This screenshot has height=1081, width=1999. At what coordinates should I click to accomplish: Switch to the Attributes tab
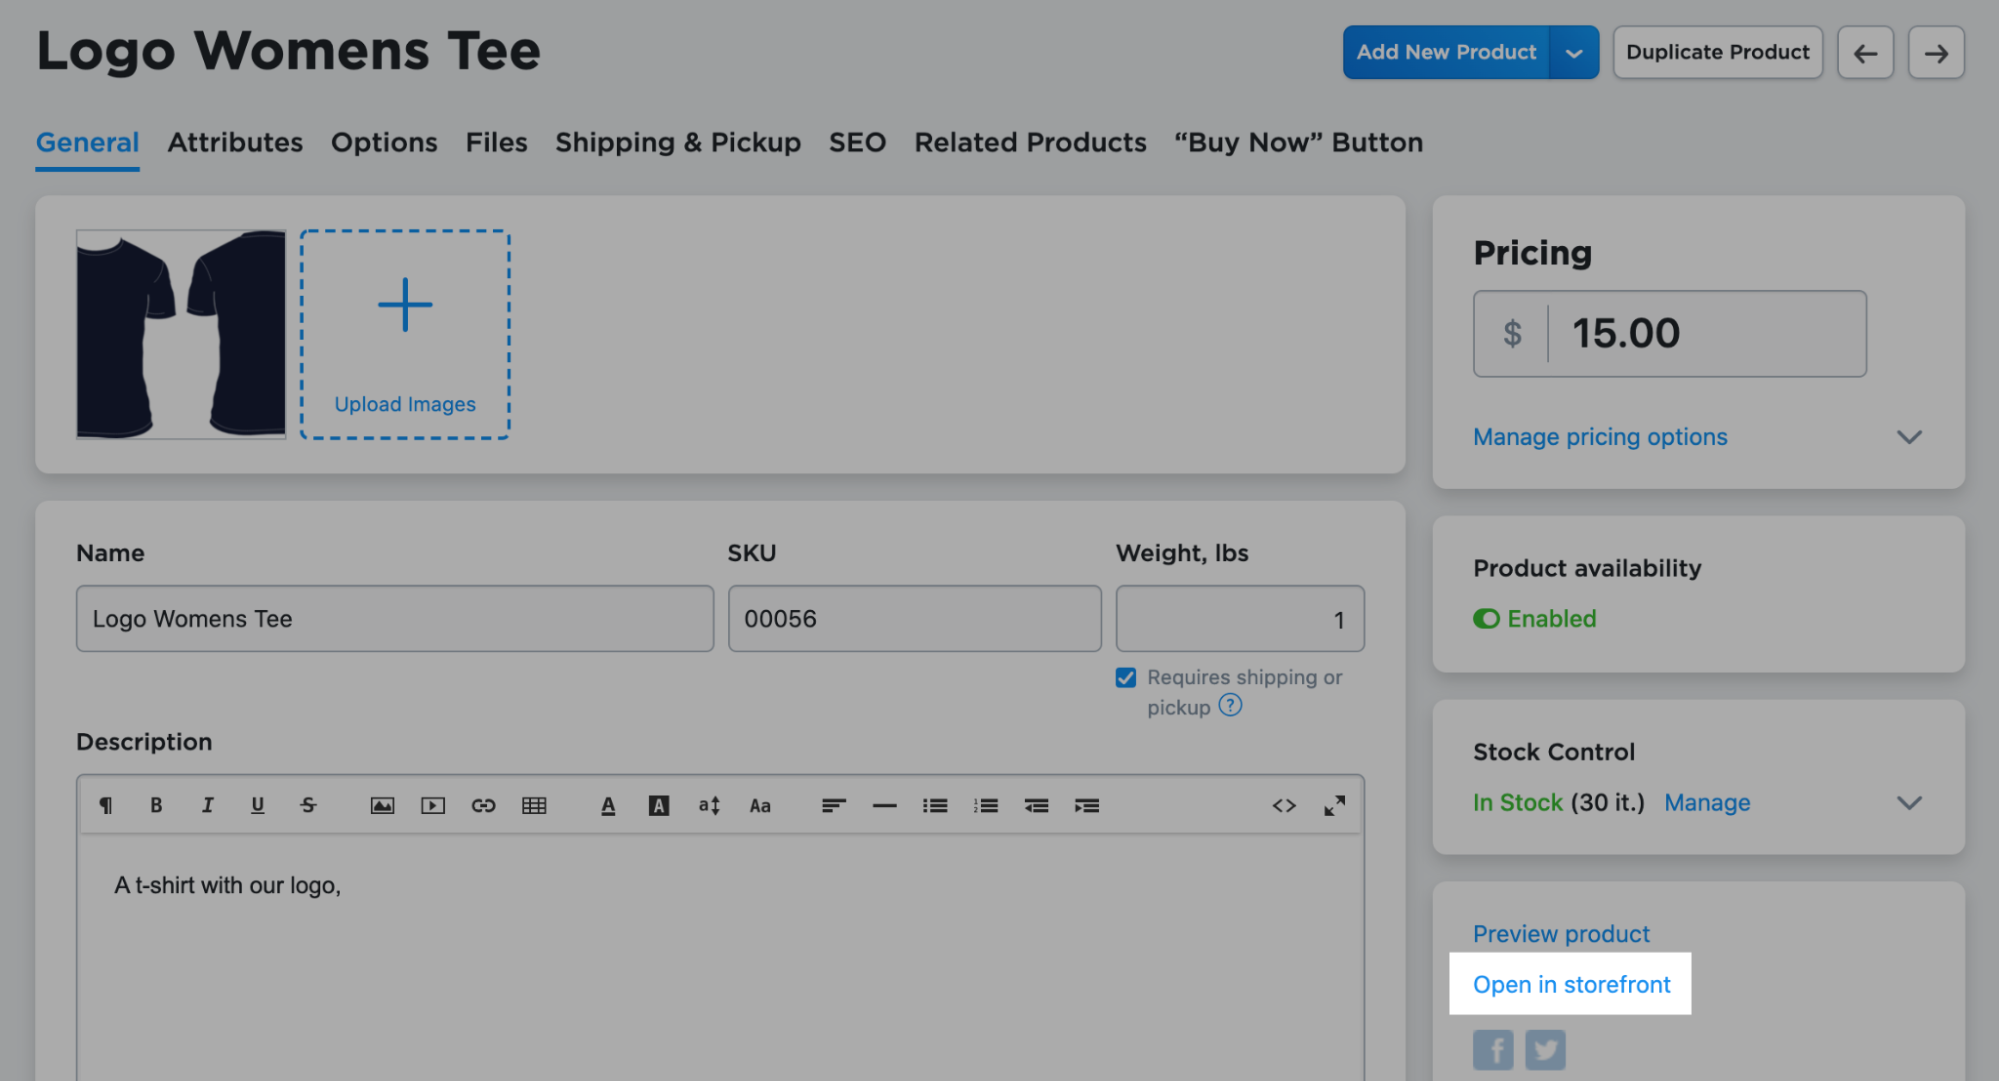235,142
